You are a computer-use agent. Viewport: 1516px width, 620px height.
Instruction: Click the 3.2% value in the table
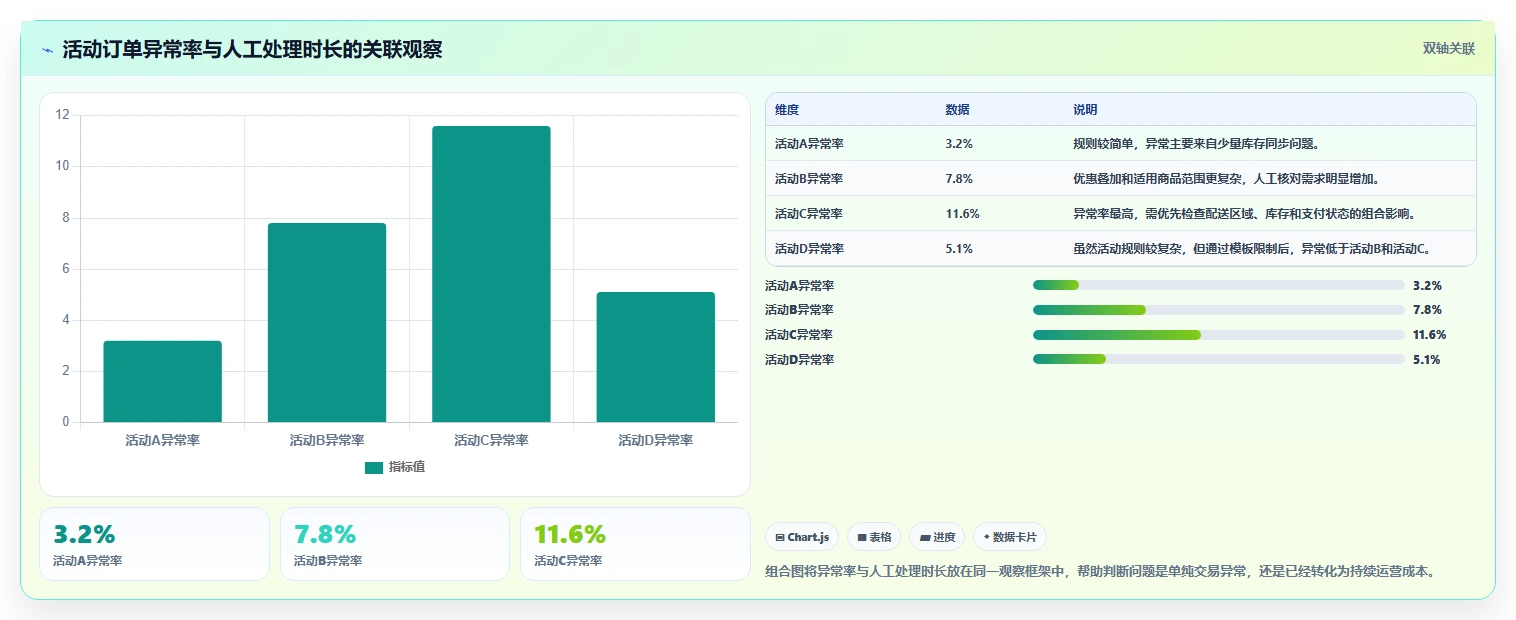tap(959, 144)
